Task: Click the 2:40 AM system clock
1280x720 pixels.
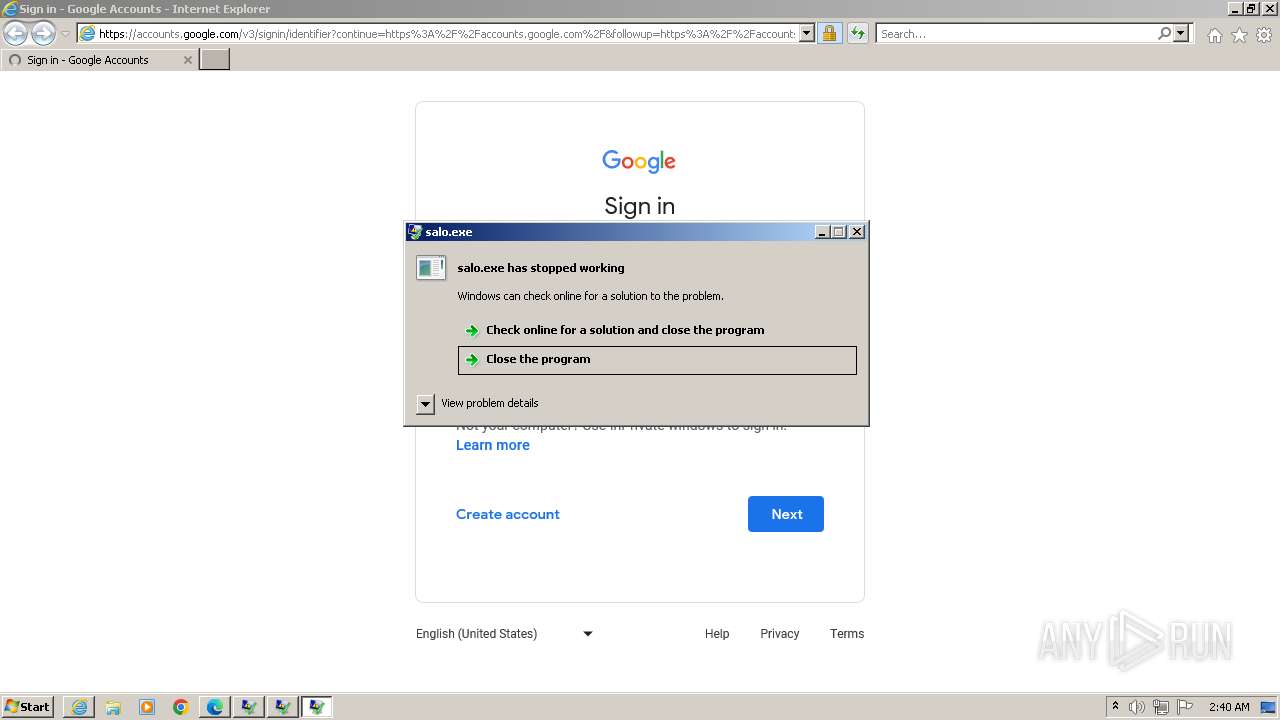Action: click(x=1229, y=707)
